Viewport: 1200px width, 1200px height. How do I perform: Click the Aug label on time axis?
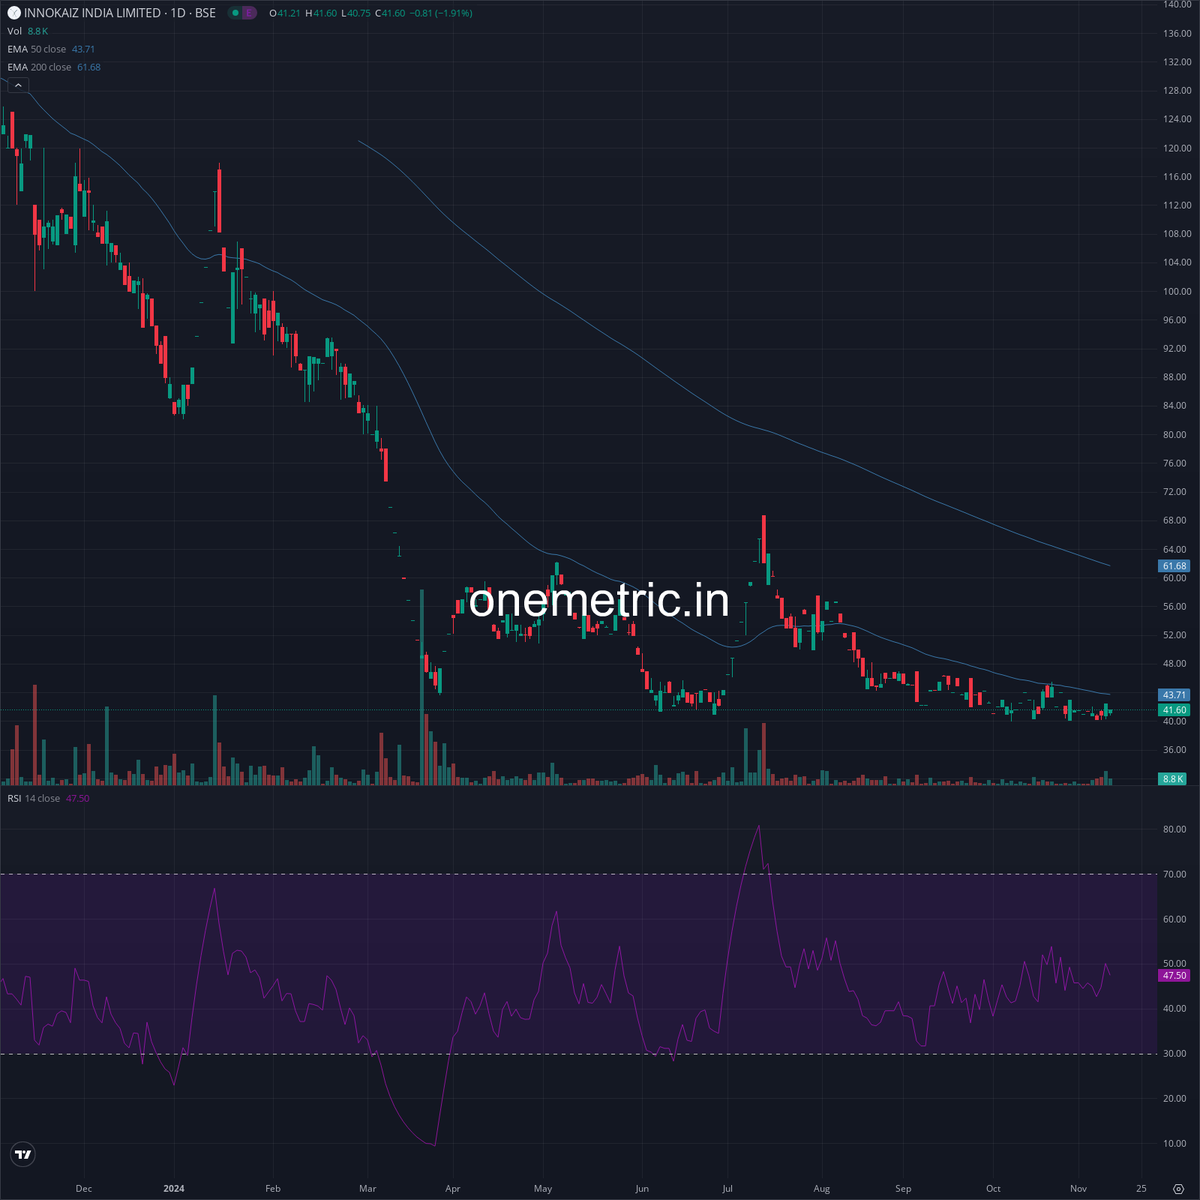click(822, 1189)
